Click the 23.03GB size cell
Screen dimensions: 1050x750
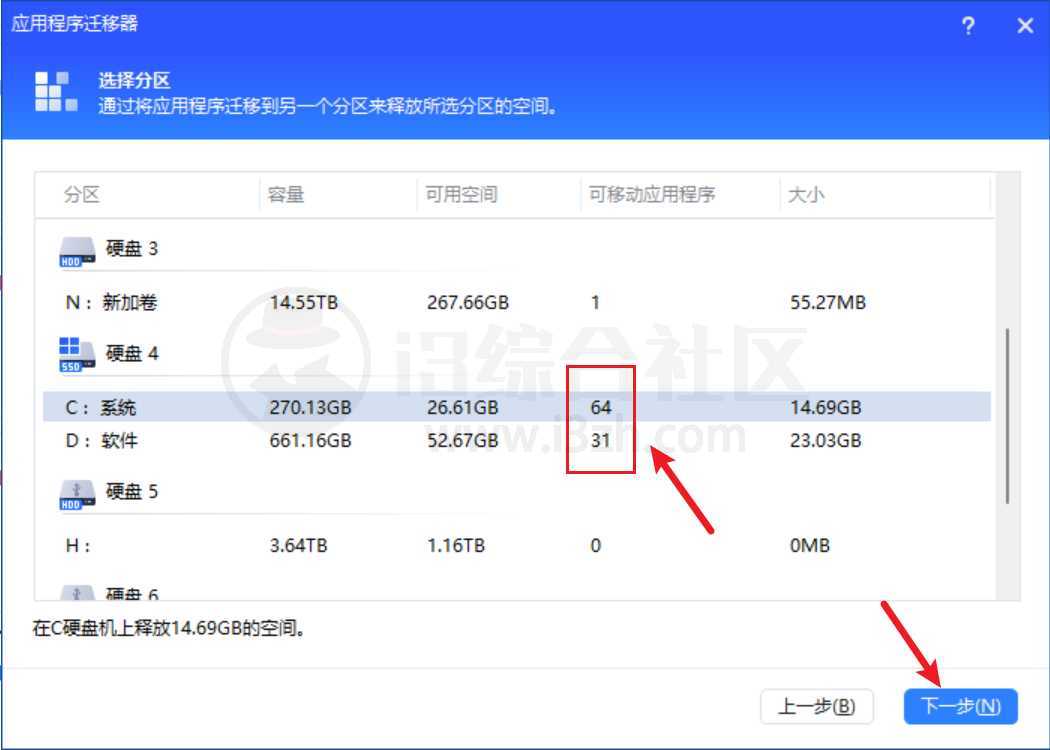[x=826, y=441]
